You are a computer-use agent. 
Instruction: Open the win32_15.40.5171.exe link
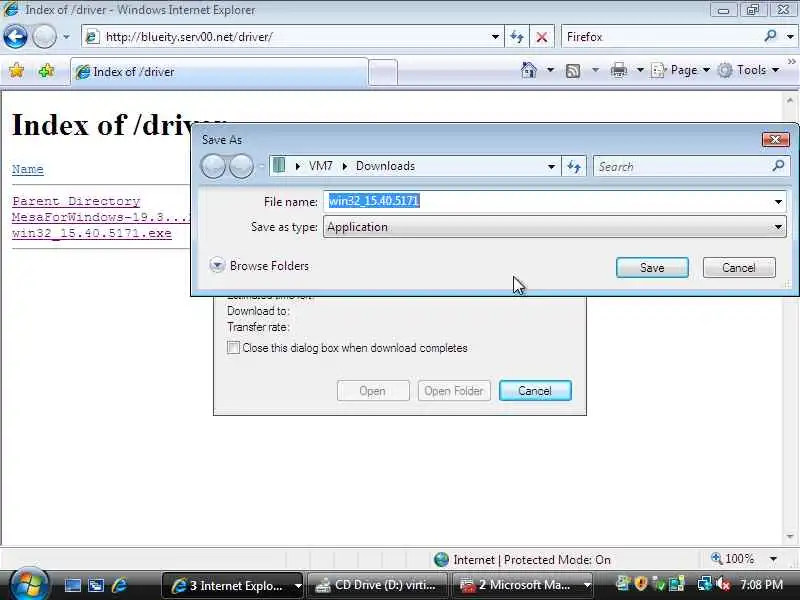click(92, 234)
